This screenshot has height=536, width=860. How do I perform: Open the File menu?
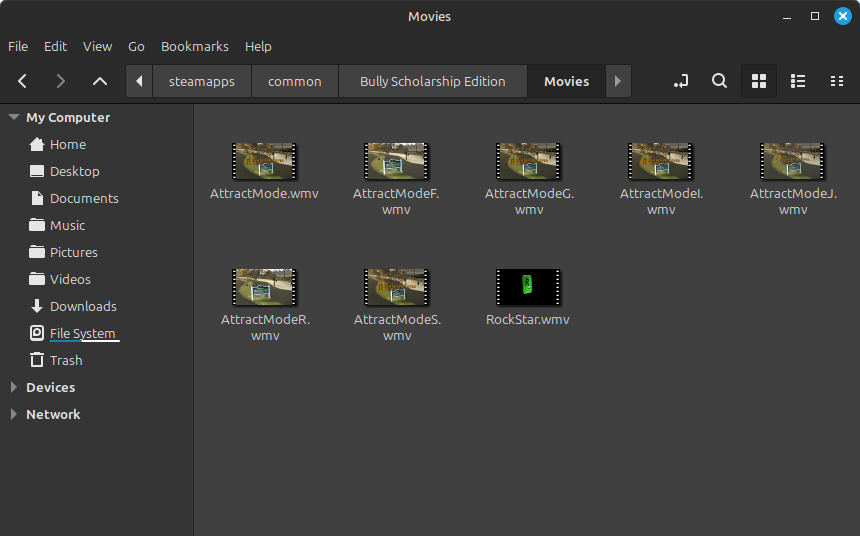(18, 47)
